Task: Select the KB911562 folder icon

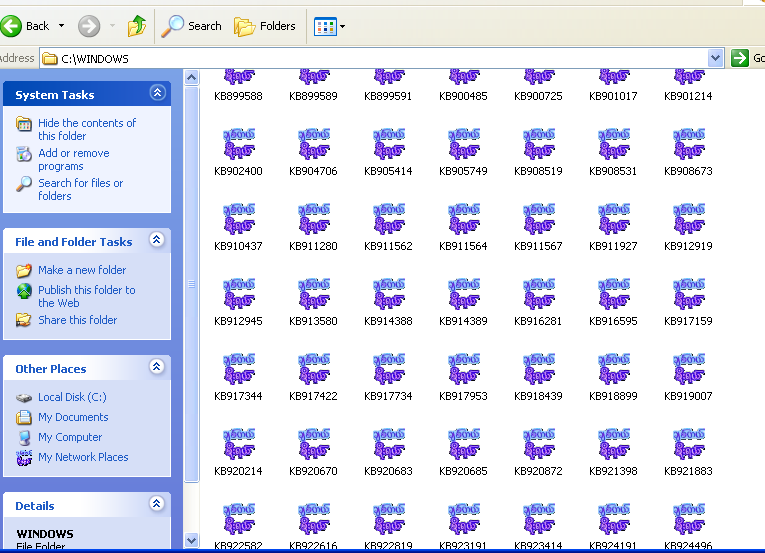Action: (x=388, y=219)
